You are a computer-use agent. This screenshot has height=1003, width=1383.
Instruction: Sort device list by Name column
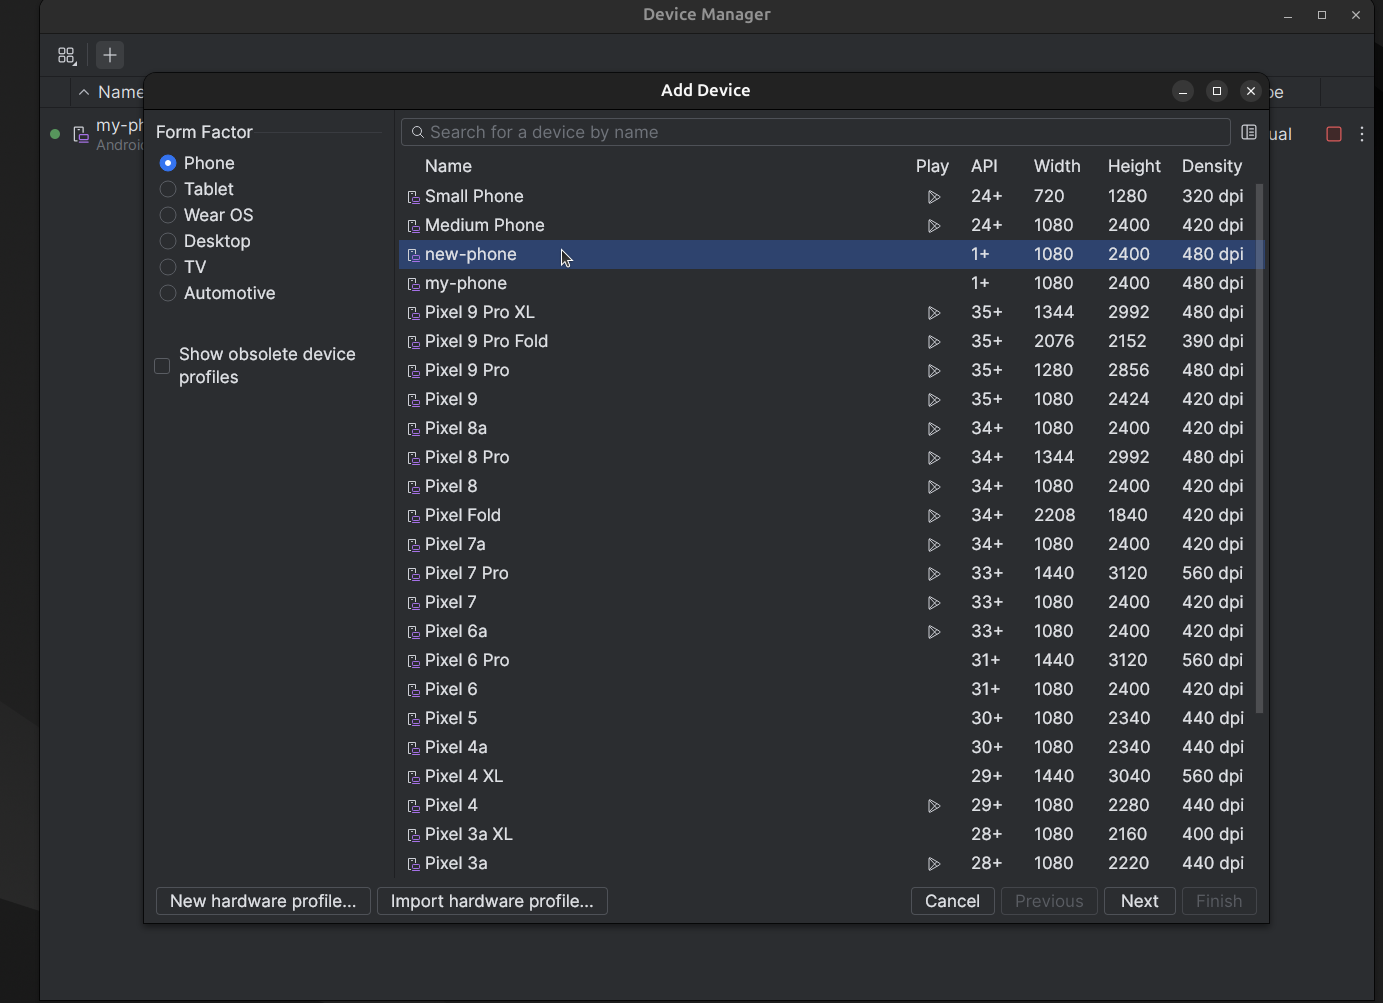pos(448,166)
